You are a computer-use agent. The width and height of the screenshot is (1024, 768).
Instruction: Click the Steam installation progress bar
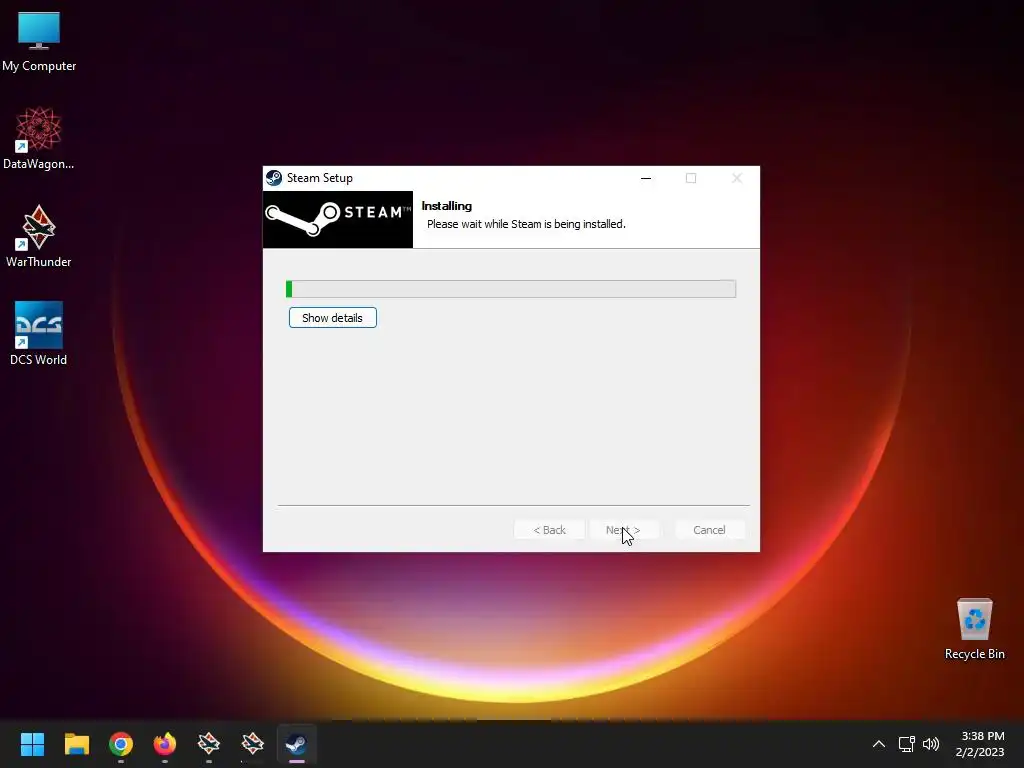[x=511, y=289]
